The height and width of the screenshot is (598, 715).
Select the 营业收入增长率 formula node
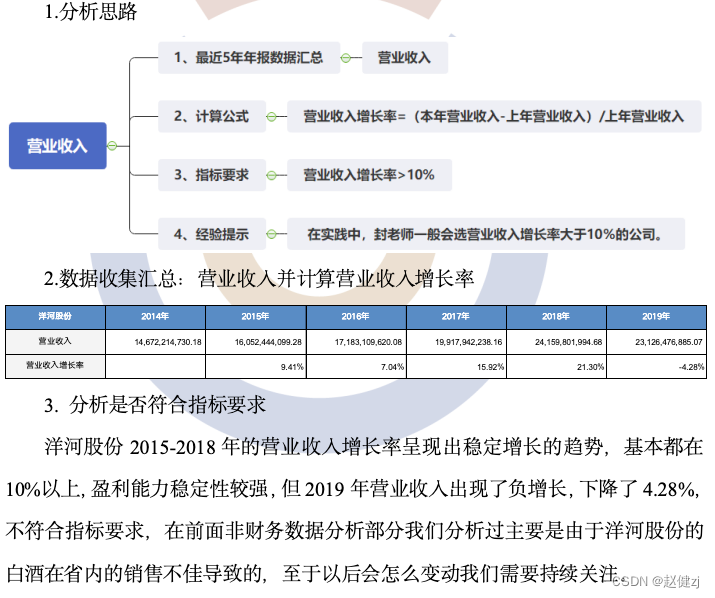[494, 116]
